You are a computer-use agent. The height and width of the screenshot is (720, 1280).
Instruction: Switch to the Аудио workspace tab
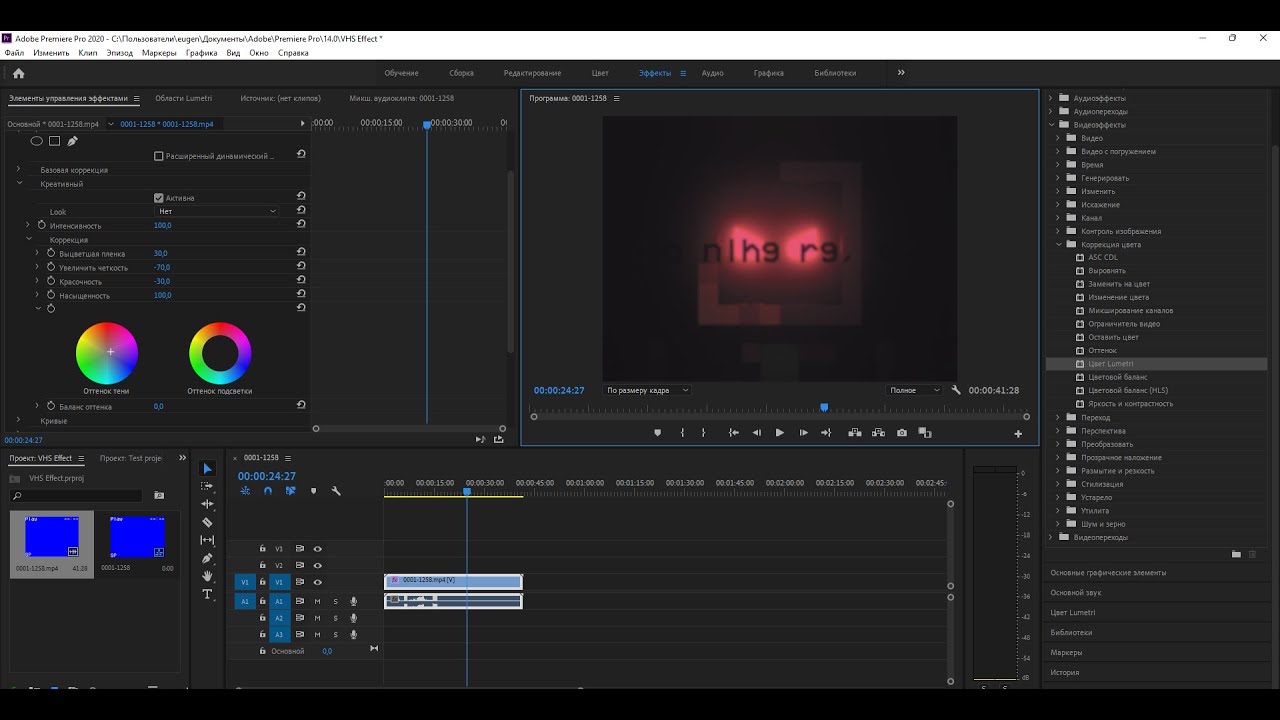point(713,73)
